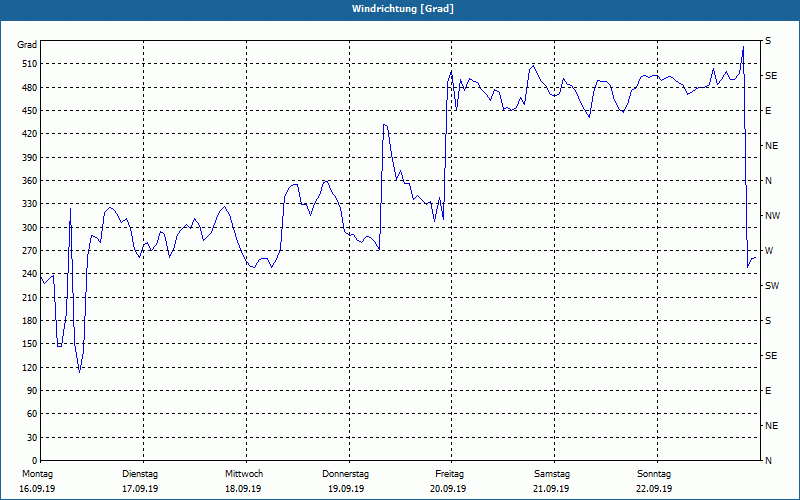800x500 pixels.
Task: Click the 510 value on the degree axis
Action: (x=29, y=64)
